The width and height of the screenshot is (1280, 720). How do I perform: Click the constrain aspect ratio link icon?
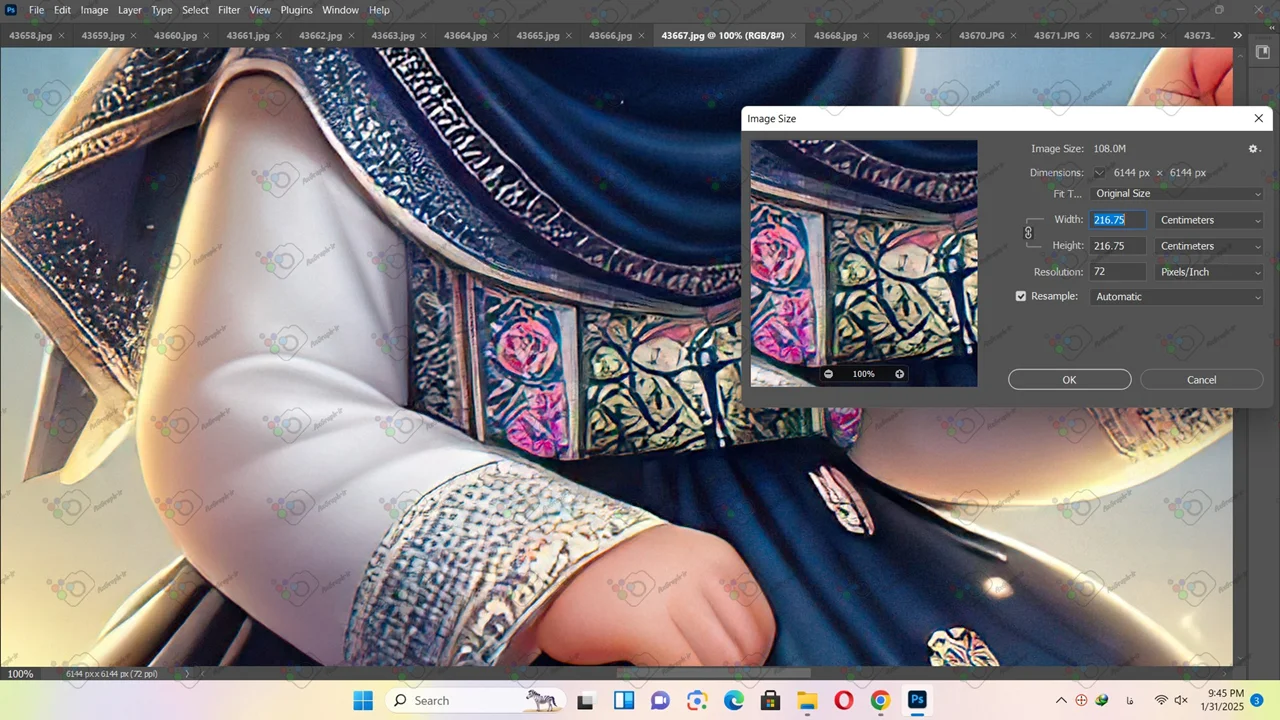coord(1028,233)
